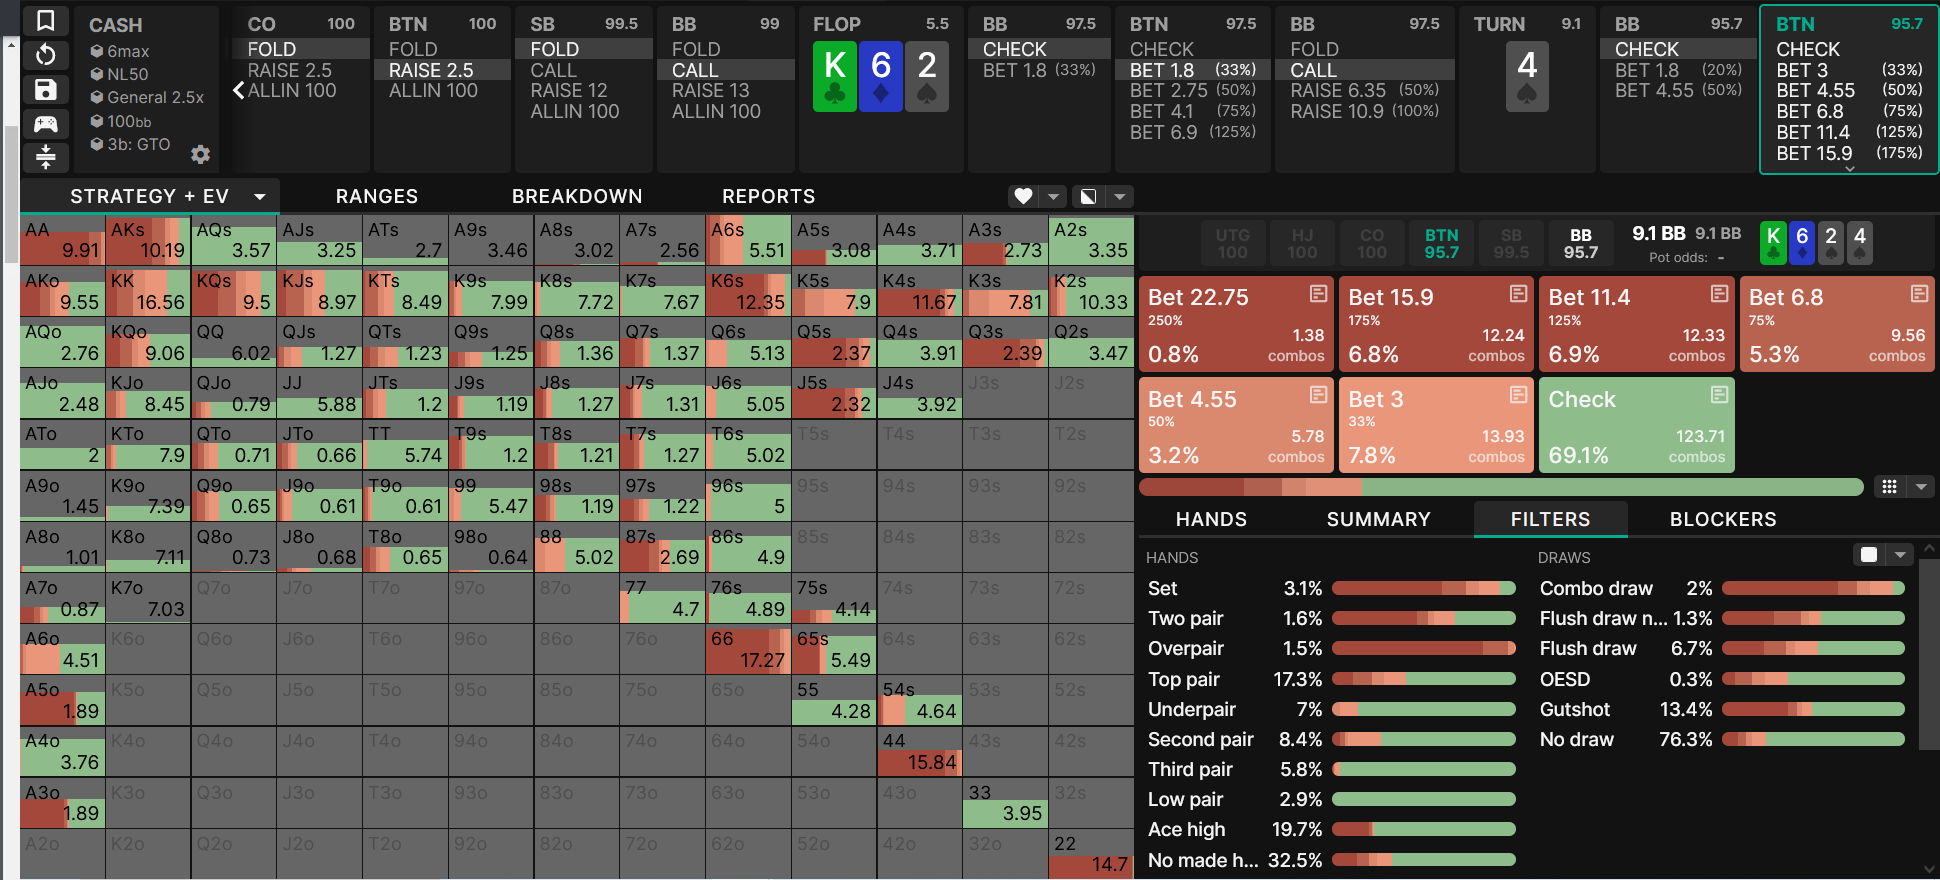Click the No draw frequency bar
Viewport: 1940px width, 880px height.
click(x=1813, y=739)
